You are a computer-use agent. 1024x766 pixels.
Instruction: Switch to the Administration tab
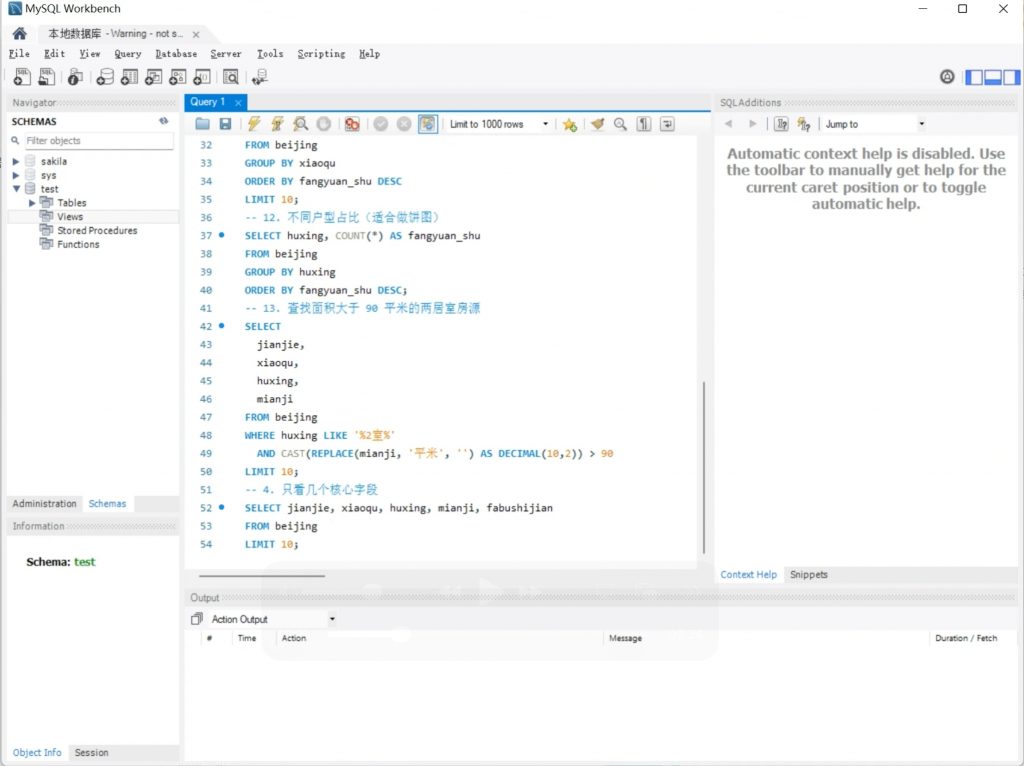coord(44,504)
